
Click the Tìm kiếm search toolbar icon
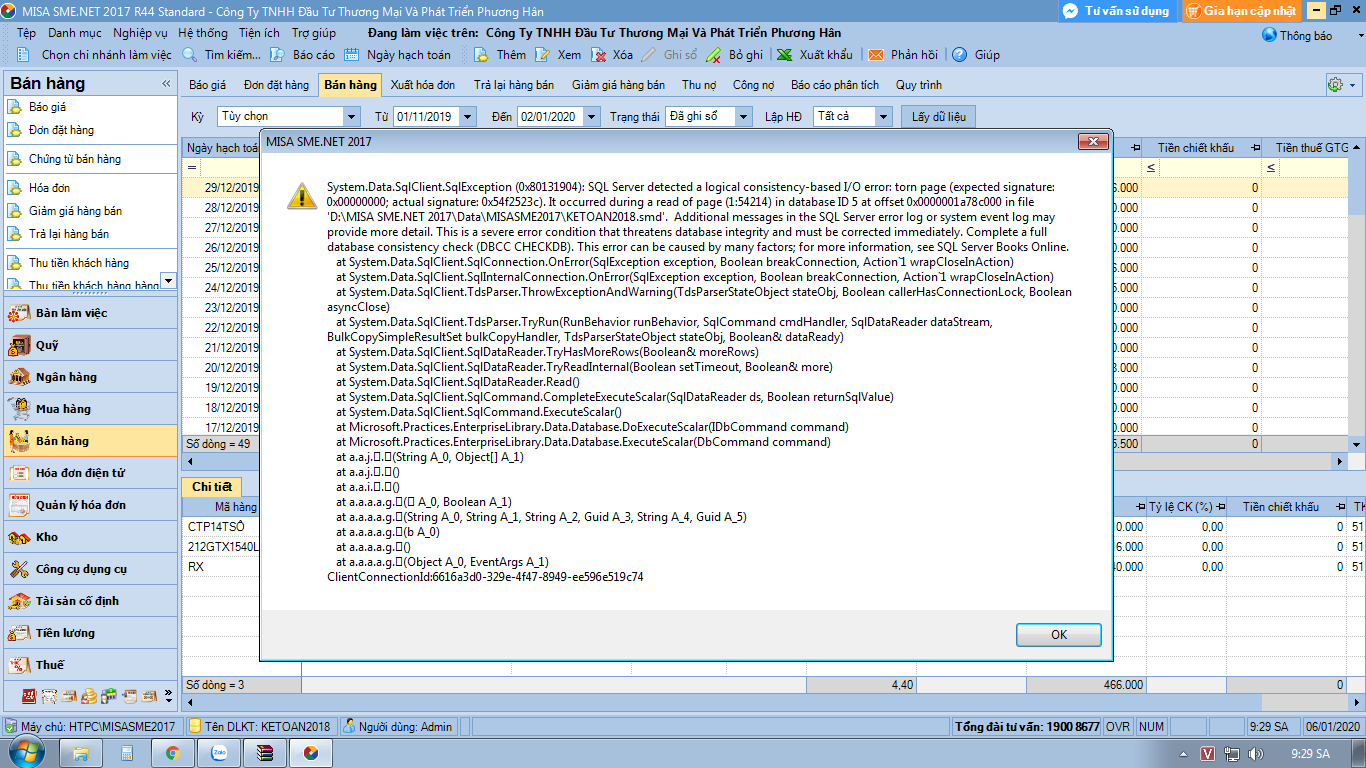pyautogui.click(x=191, y=55)
